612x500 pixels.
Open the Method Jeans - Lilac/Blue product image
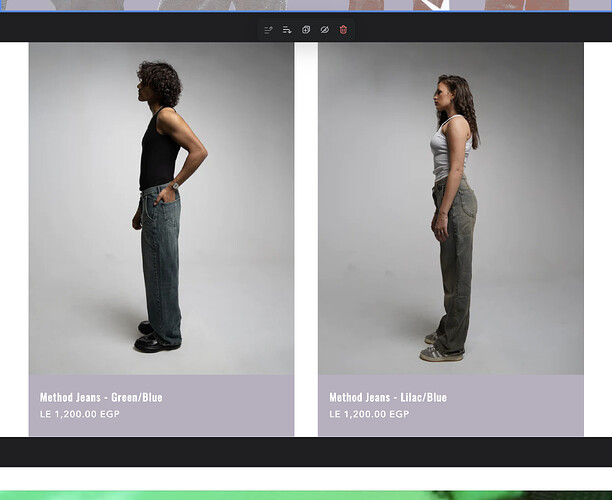pyautogui.click(x=451, y=208)
